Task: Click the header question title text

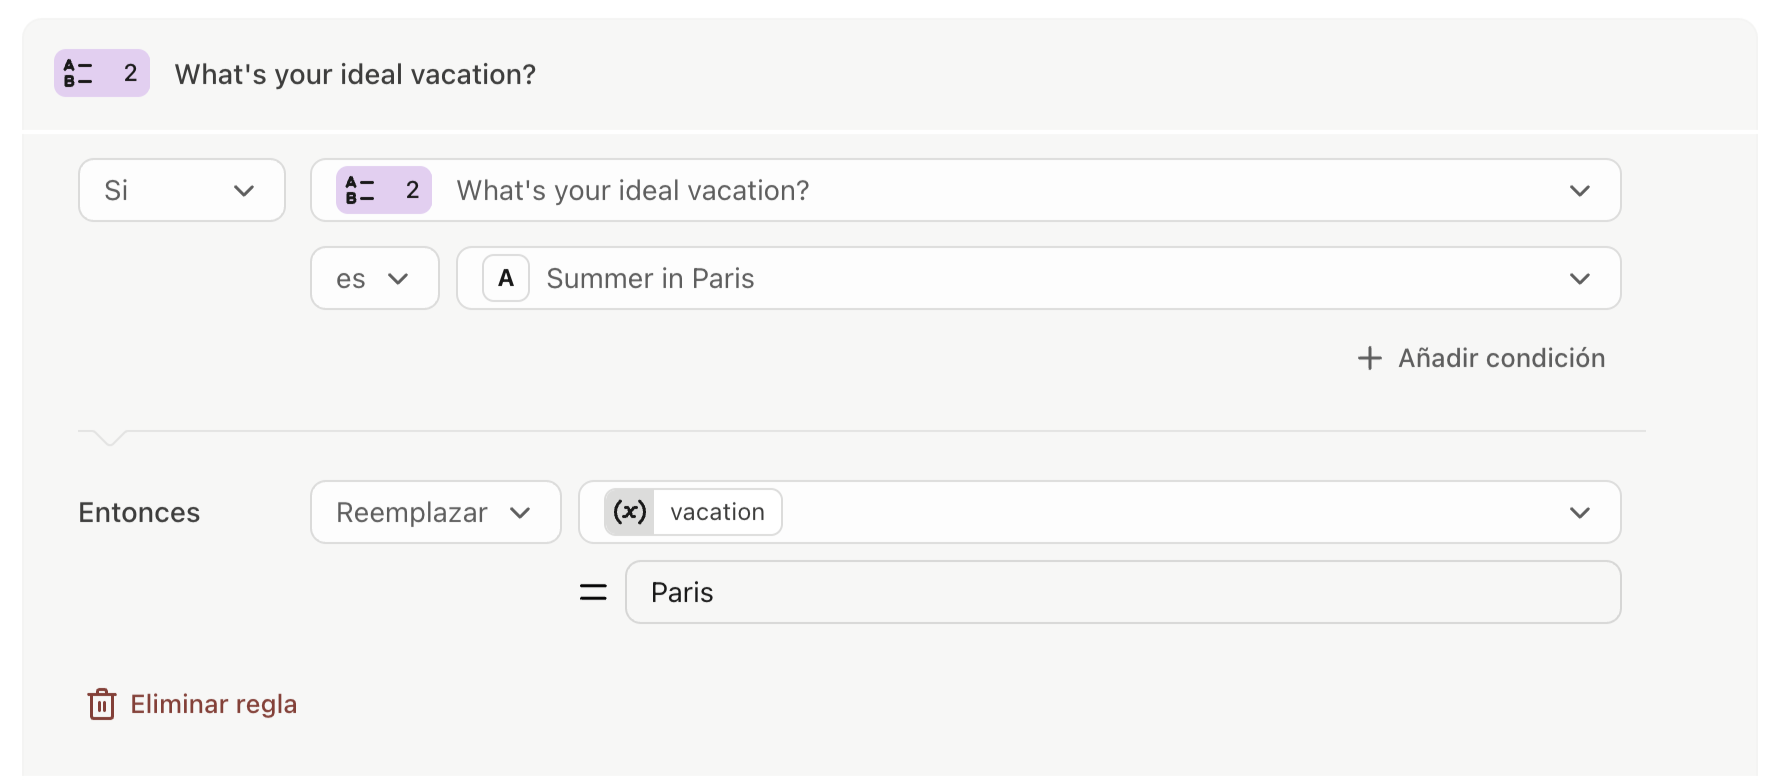Action: click(x=355, y=74)
